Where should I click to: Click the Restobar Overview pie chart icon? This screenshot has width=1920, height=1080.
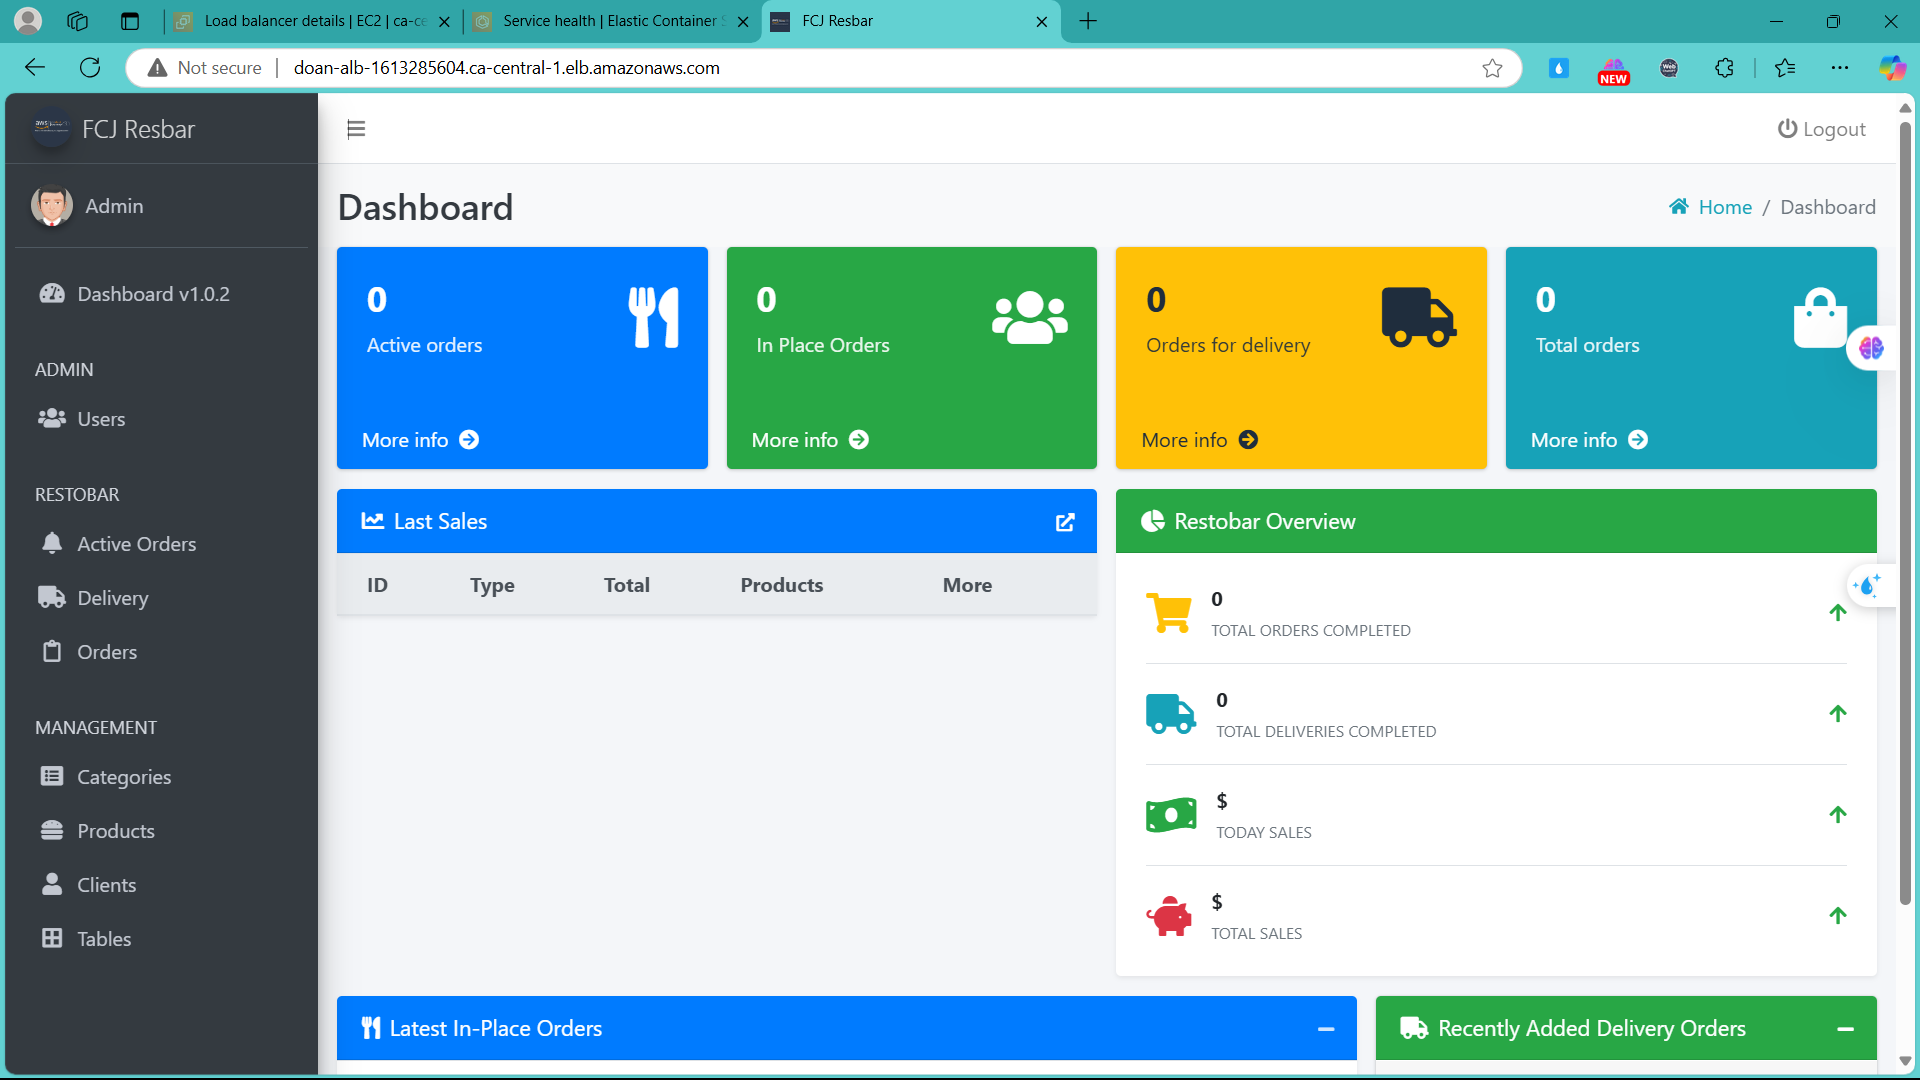click(x=1153, y=521)
